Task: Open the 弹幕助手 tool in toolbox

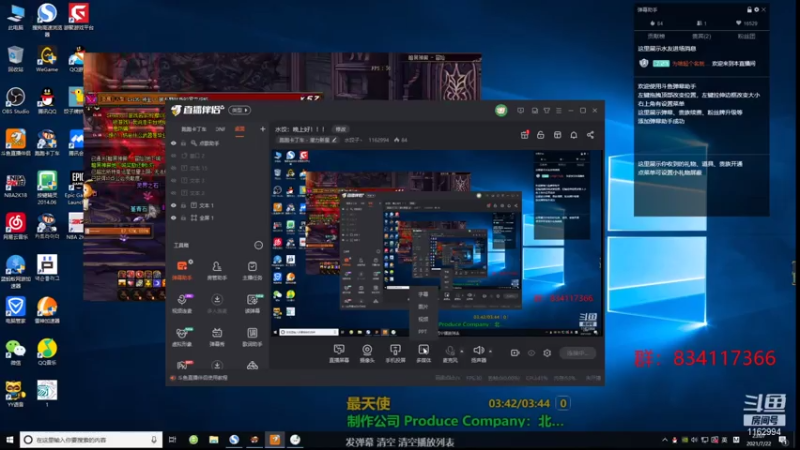Action: [182, 270]
